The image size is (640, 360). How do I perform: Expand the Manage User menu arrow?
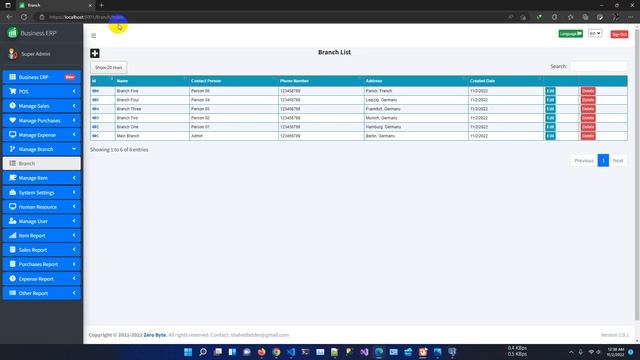click(74, 221)
